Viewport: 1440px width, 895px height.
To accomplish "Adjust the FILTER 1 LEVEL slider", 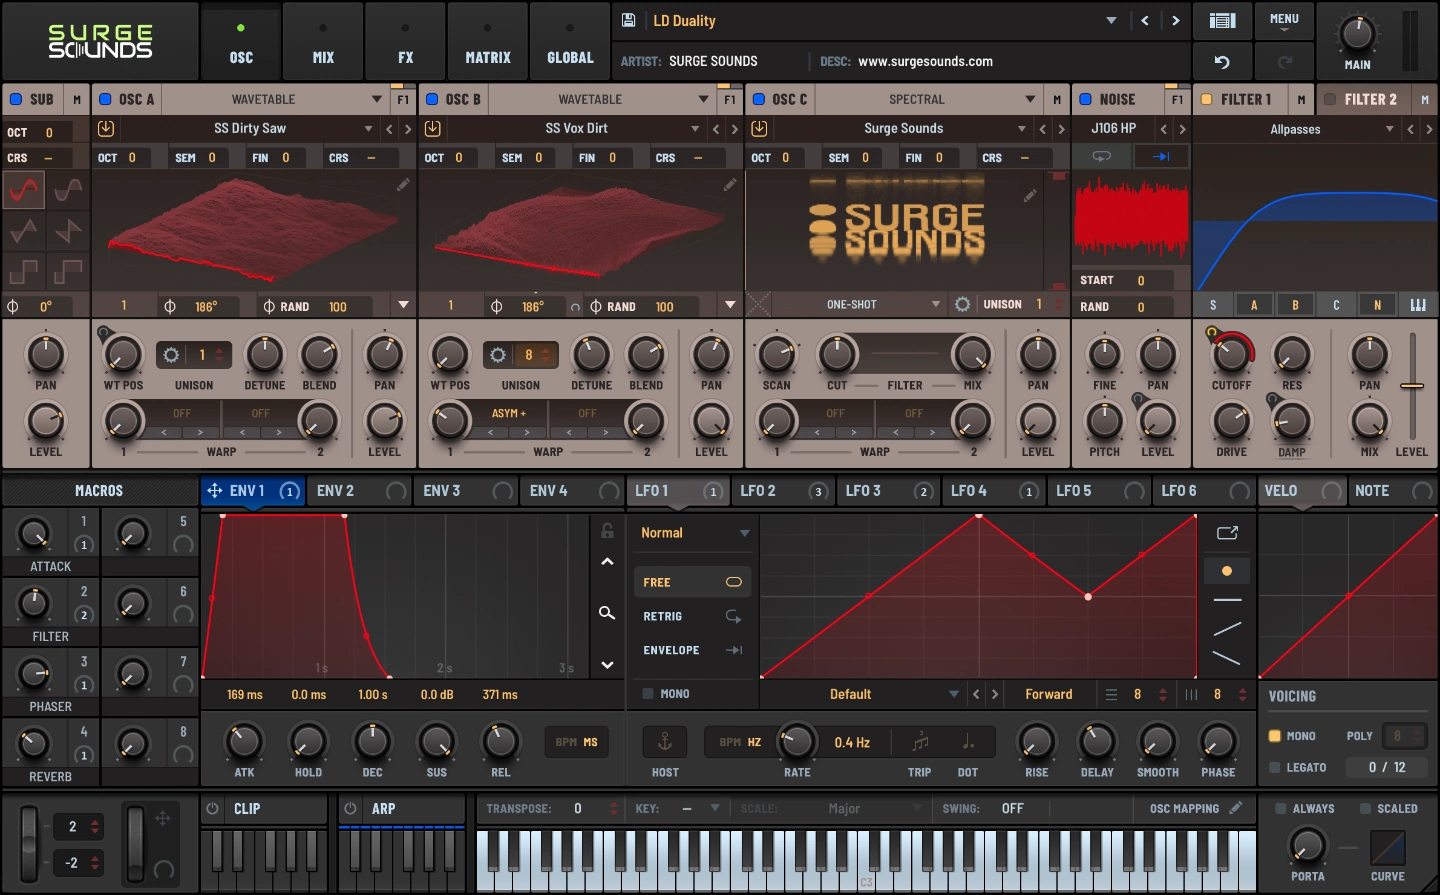I will pyautogui.click(x=1412, y=386).
